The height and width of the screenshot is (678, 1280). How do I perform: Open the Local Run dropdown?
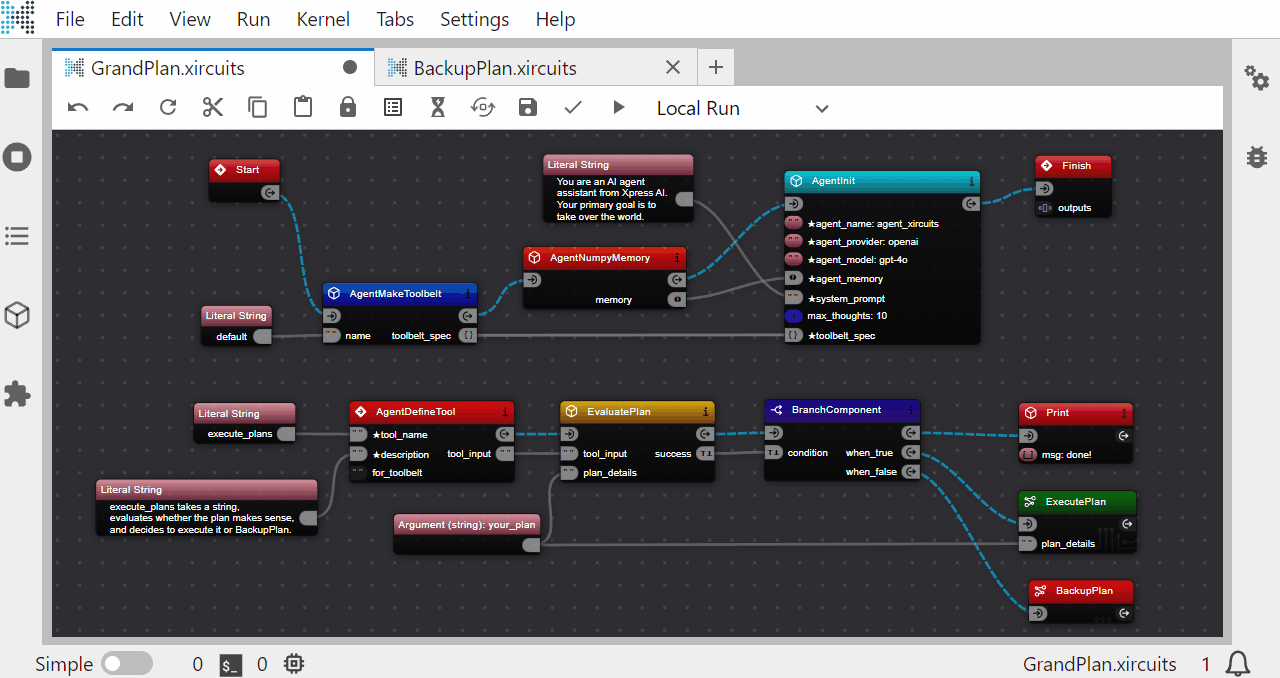[742, 108]
